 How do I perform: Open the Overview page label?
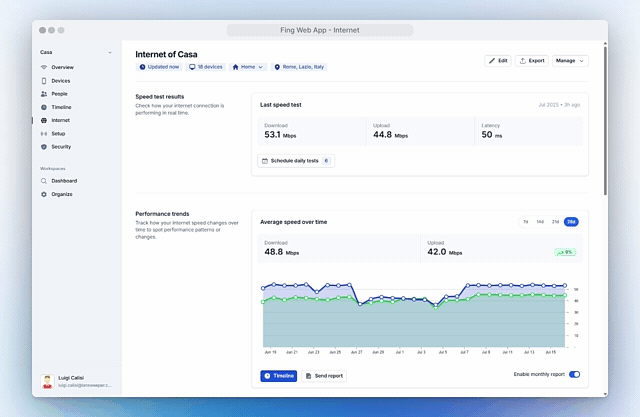point(62,67)
